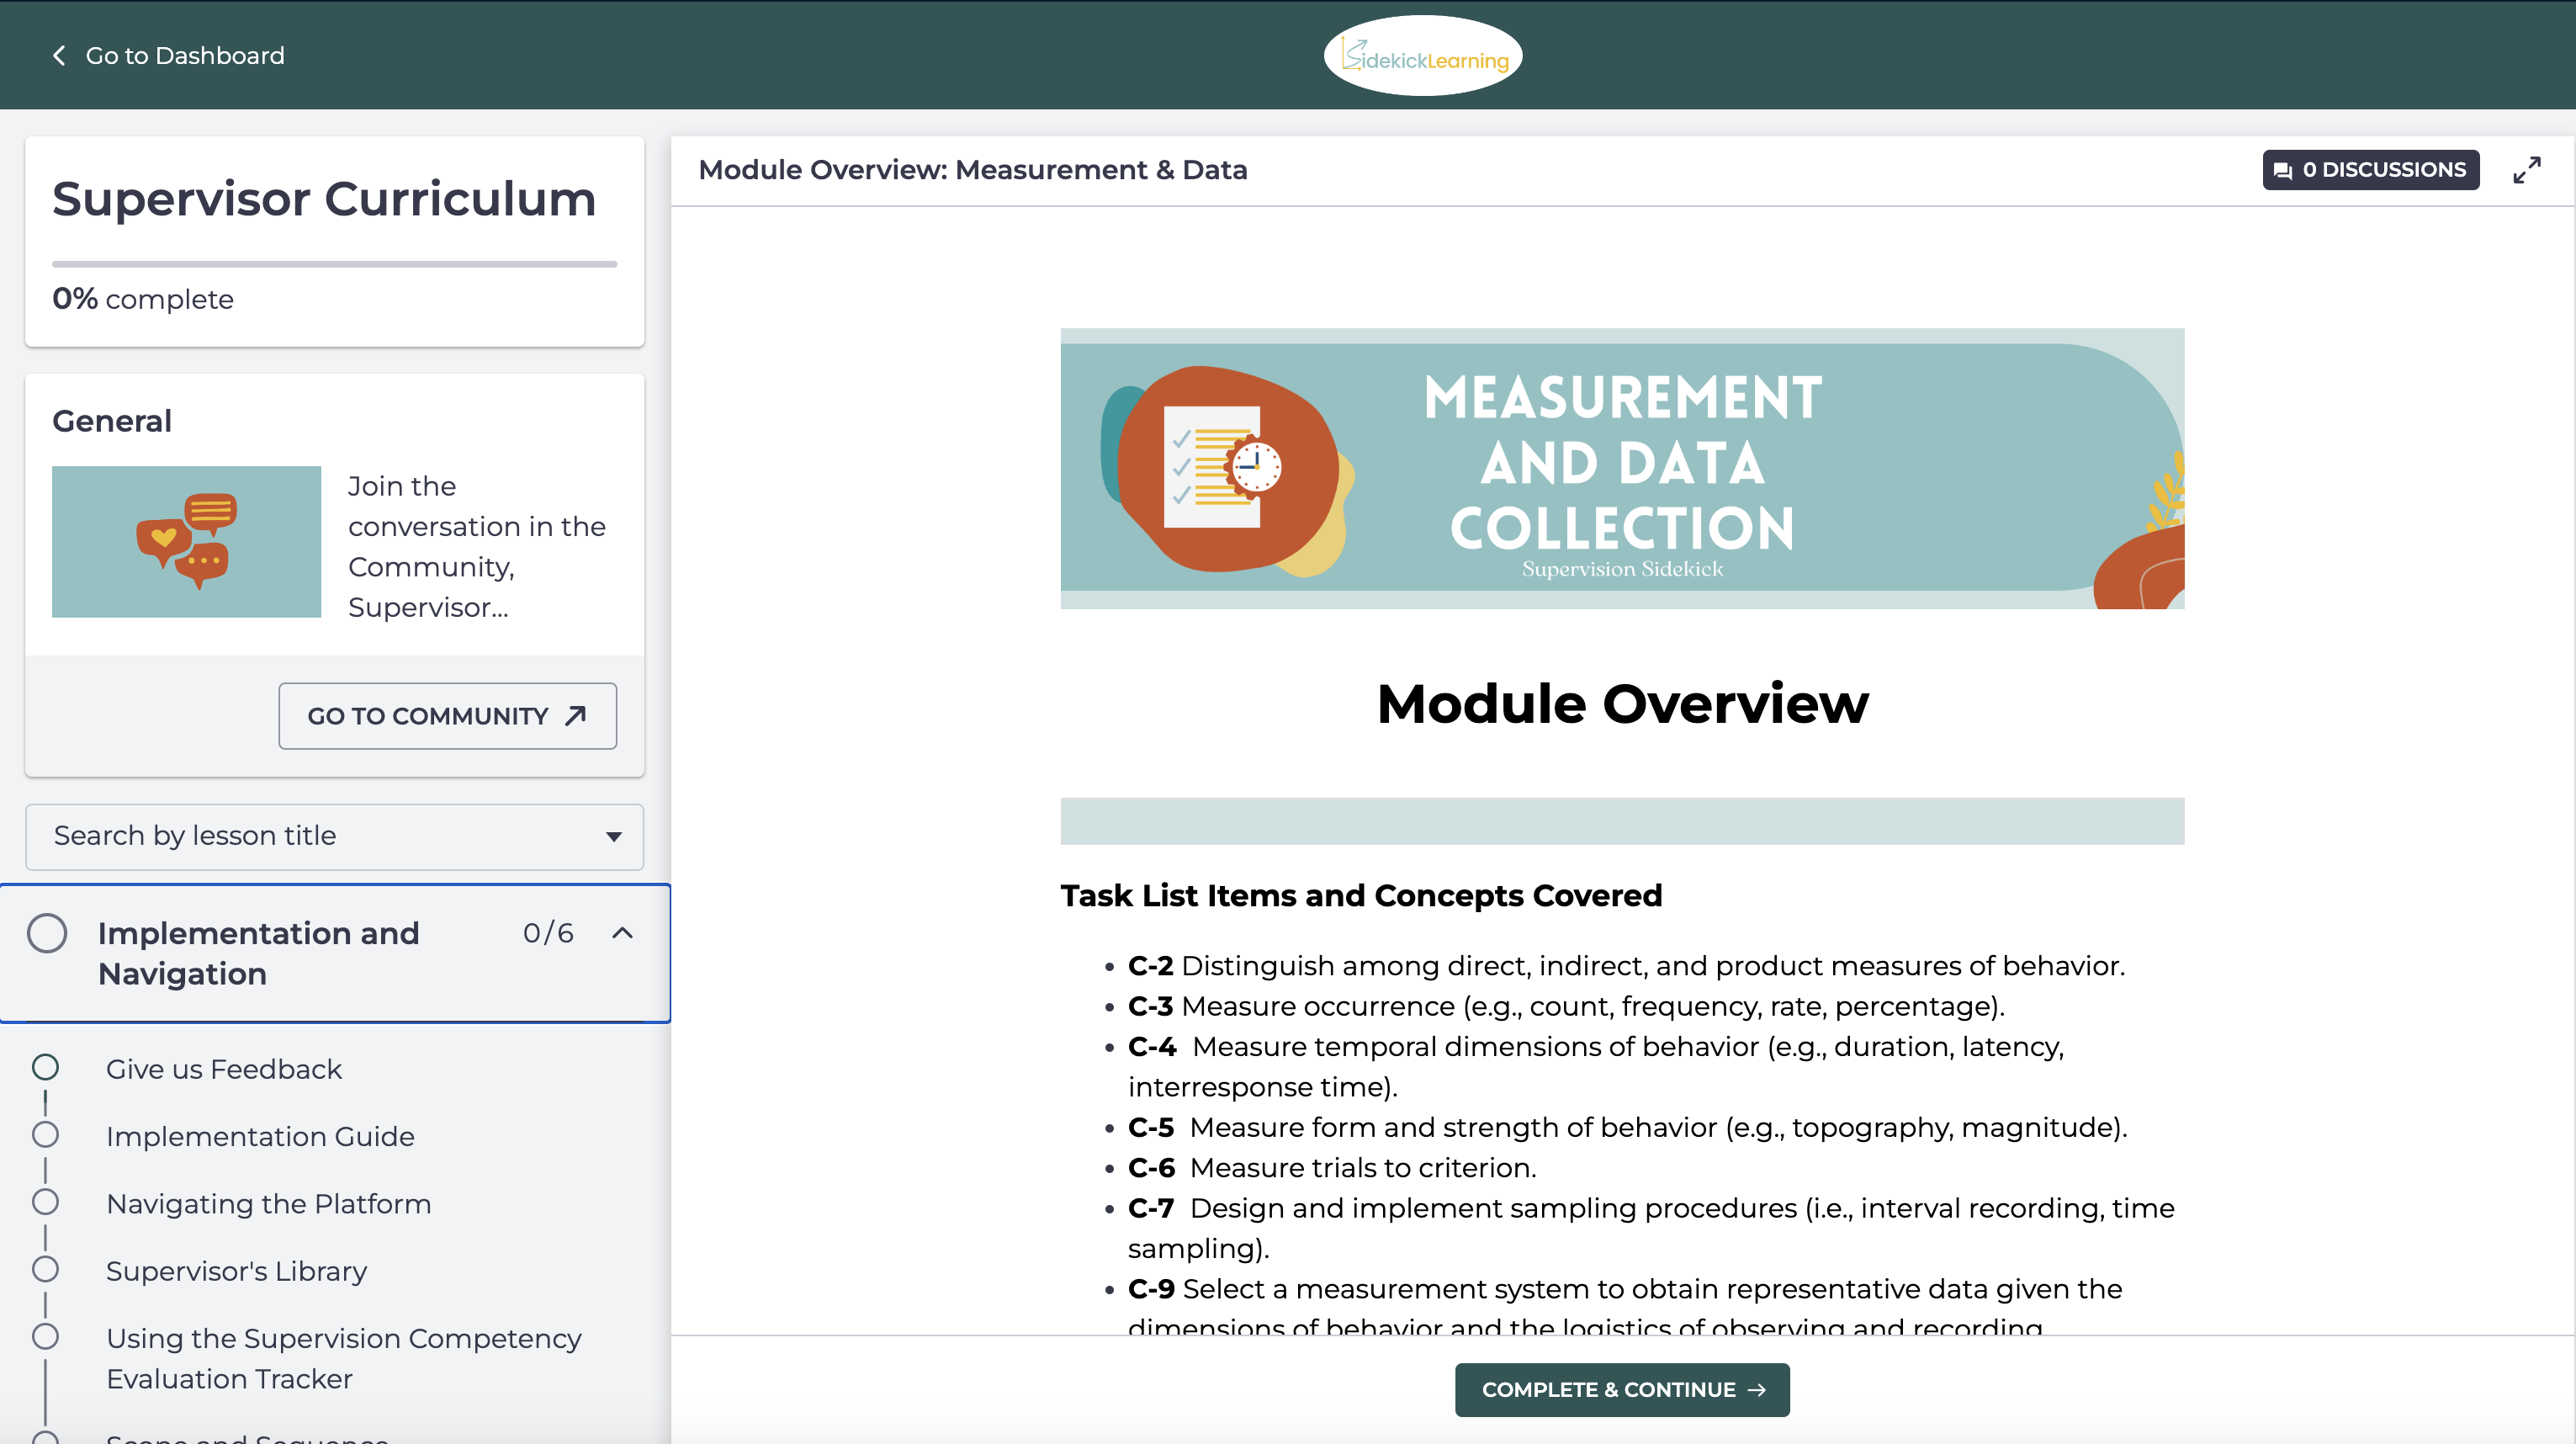Click the SidekickLearning logo
The width and height of the screenshot is (2576, 1444).
[1422, 56]
